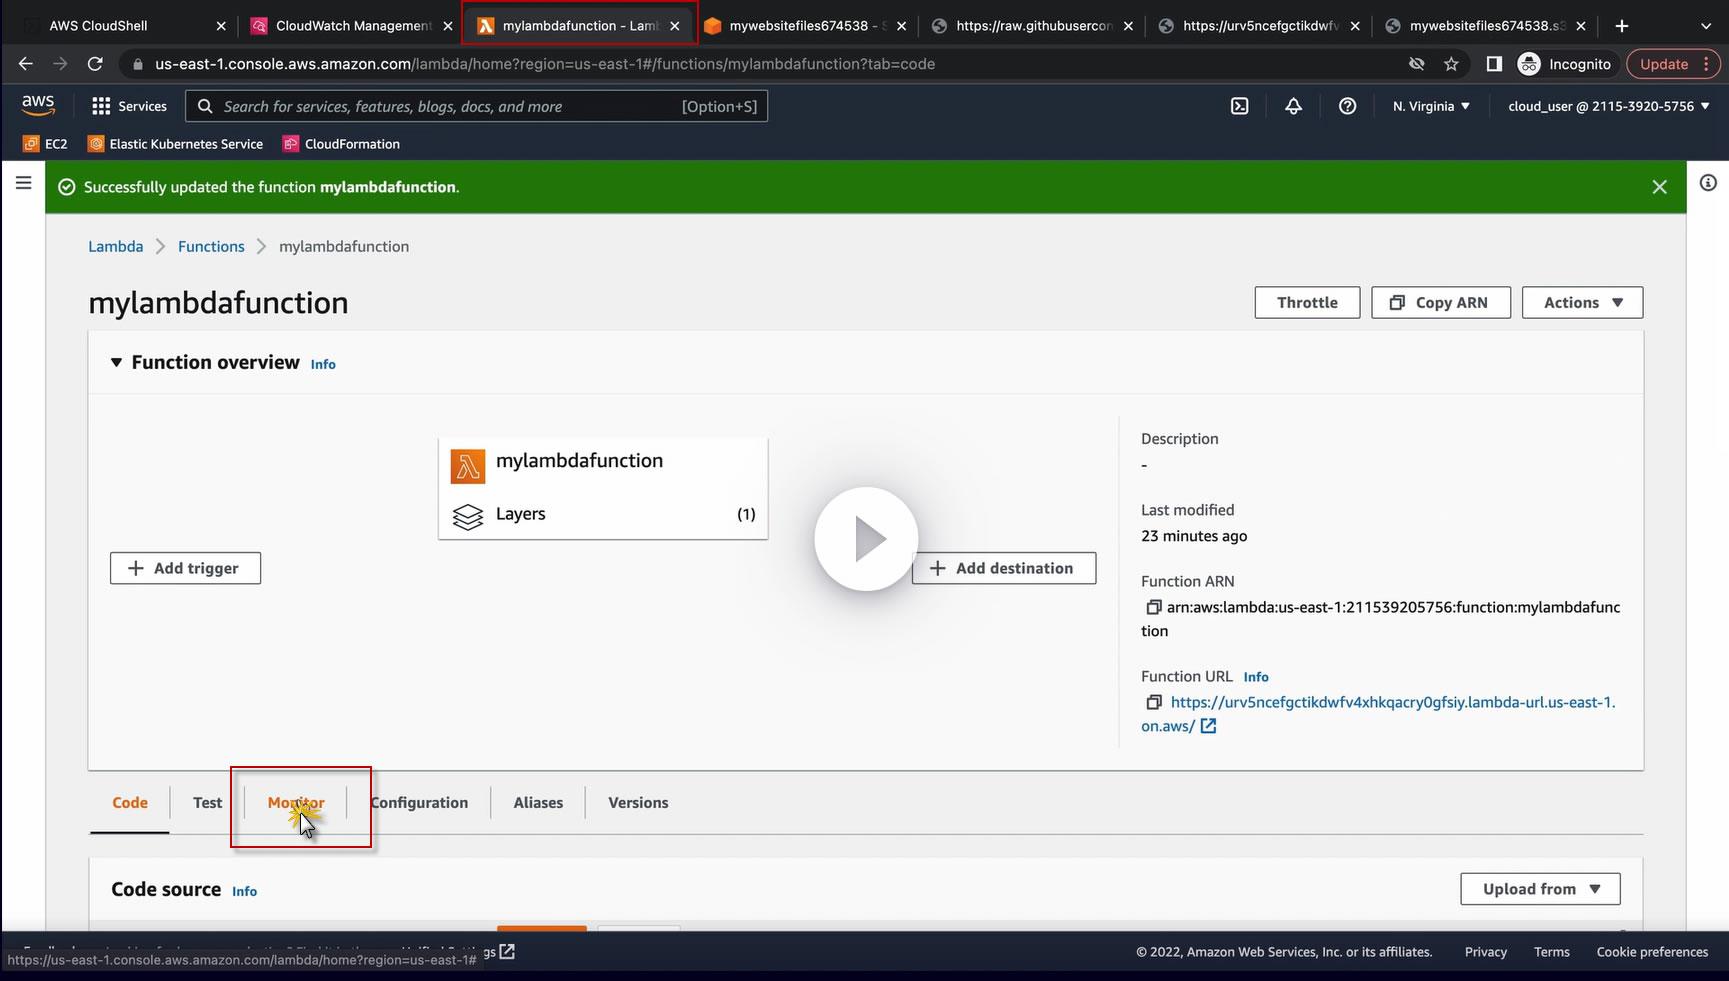Open the Configuration tab

pos(419,803)
